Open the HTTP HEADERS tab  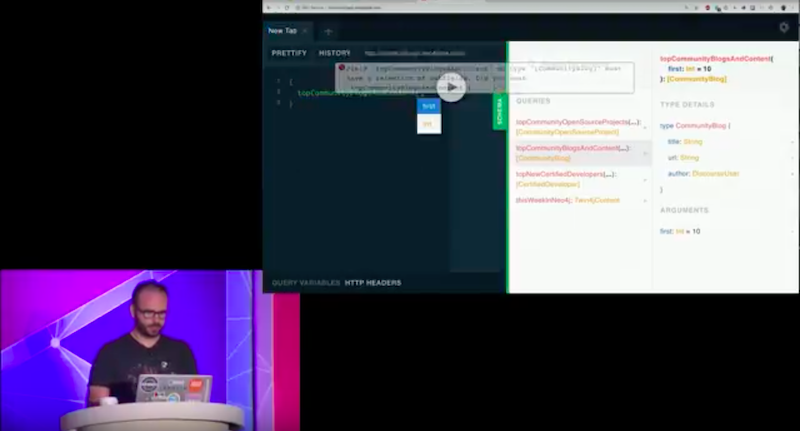(x=373, y=283)
